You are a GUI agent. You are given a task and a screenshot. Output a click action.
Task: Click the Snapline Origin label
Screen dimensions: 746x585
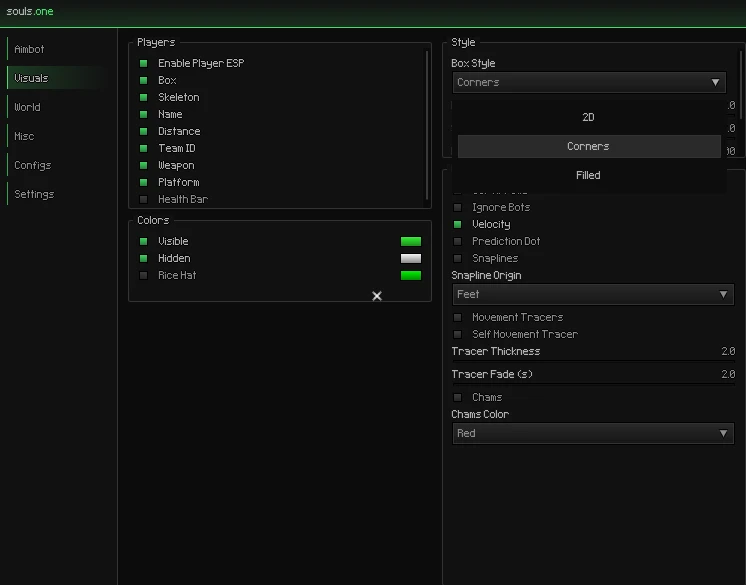pos(486,276)
